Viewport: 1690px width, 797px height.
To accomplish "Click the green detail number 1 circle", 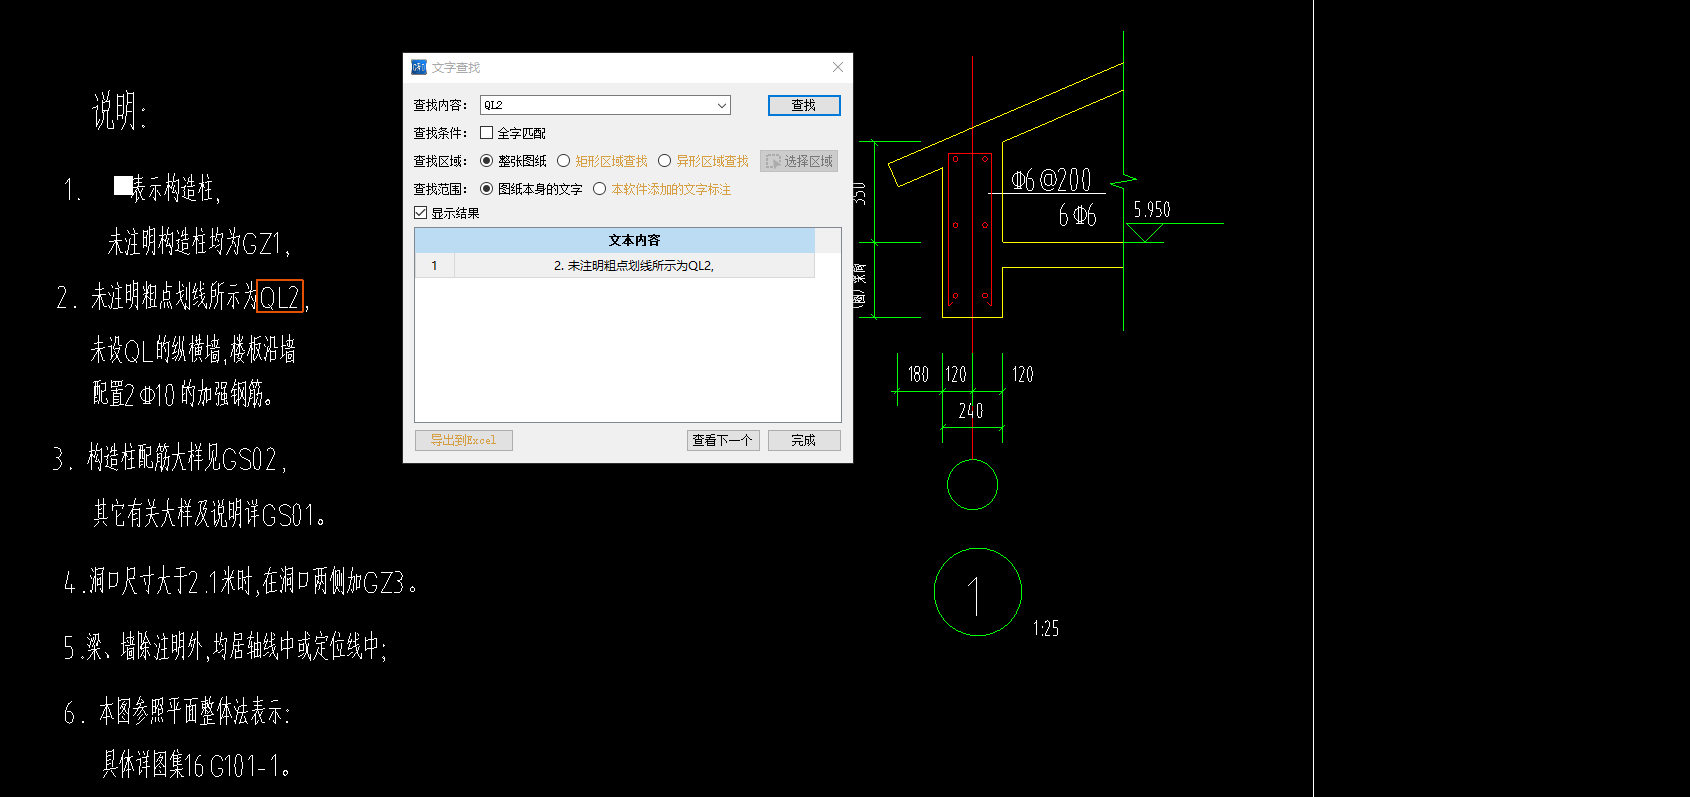I will (x=977, y=592).
